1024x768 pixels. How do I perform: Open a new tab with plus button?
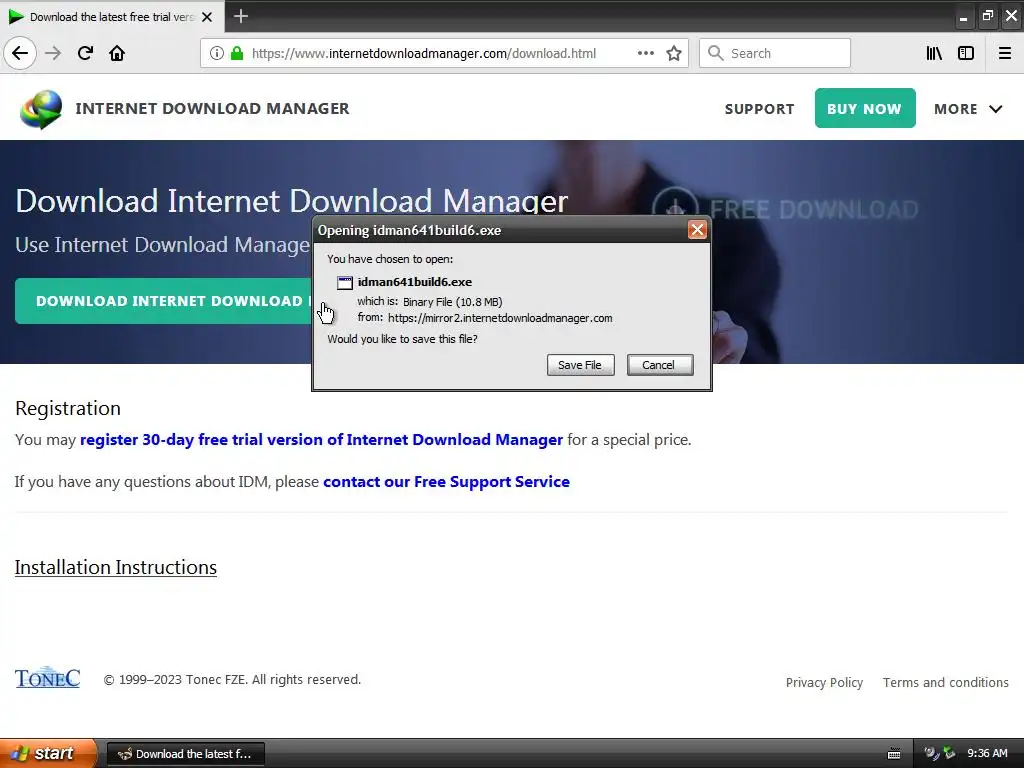click(x=241, y=16)
